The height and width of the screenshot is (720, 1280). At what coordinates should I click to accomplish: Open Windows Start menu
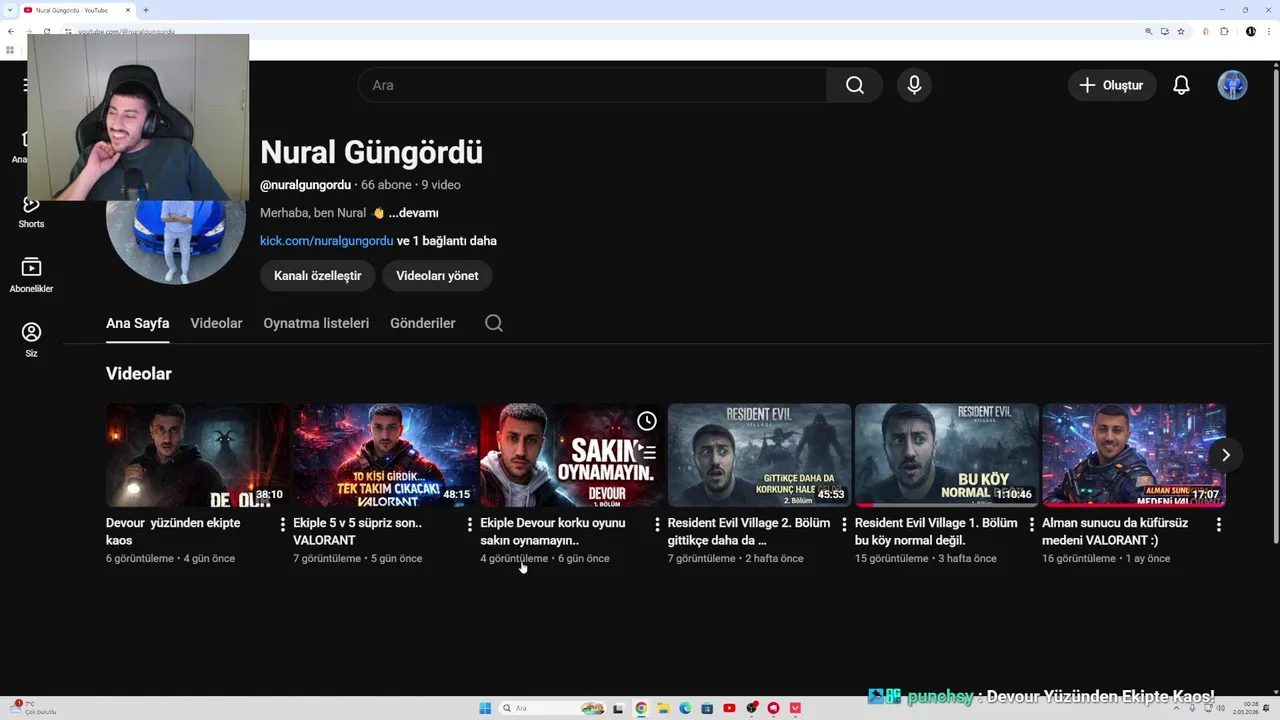[x=485, y=708]
